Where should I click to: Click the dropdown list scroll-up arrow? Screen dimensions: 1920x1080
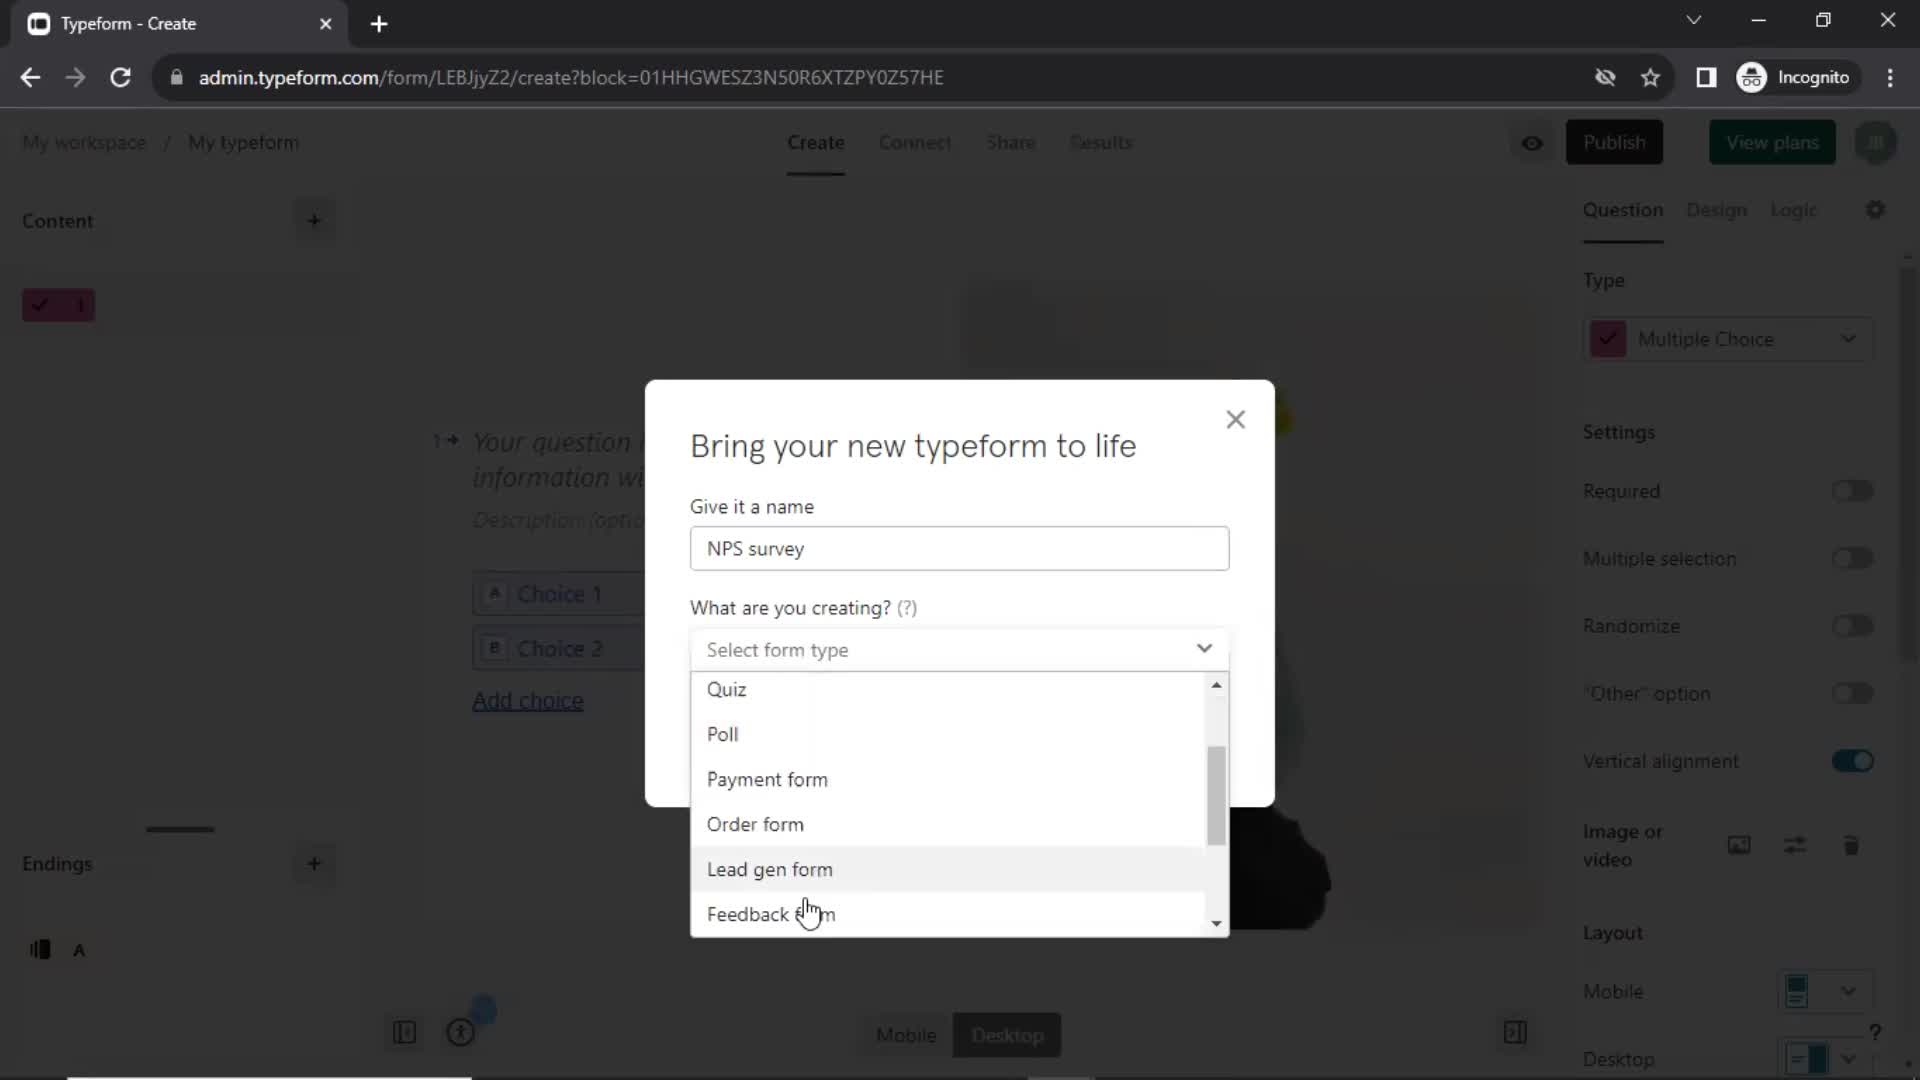(1216, 685)
